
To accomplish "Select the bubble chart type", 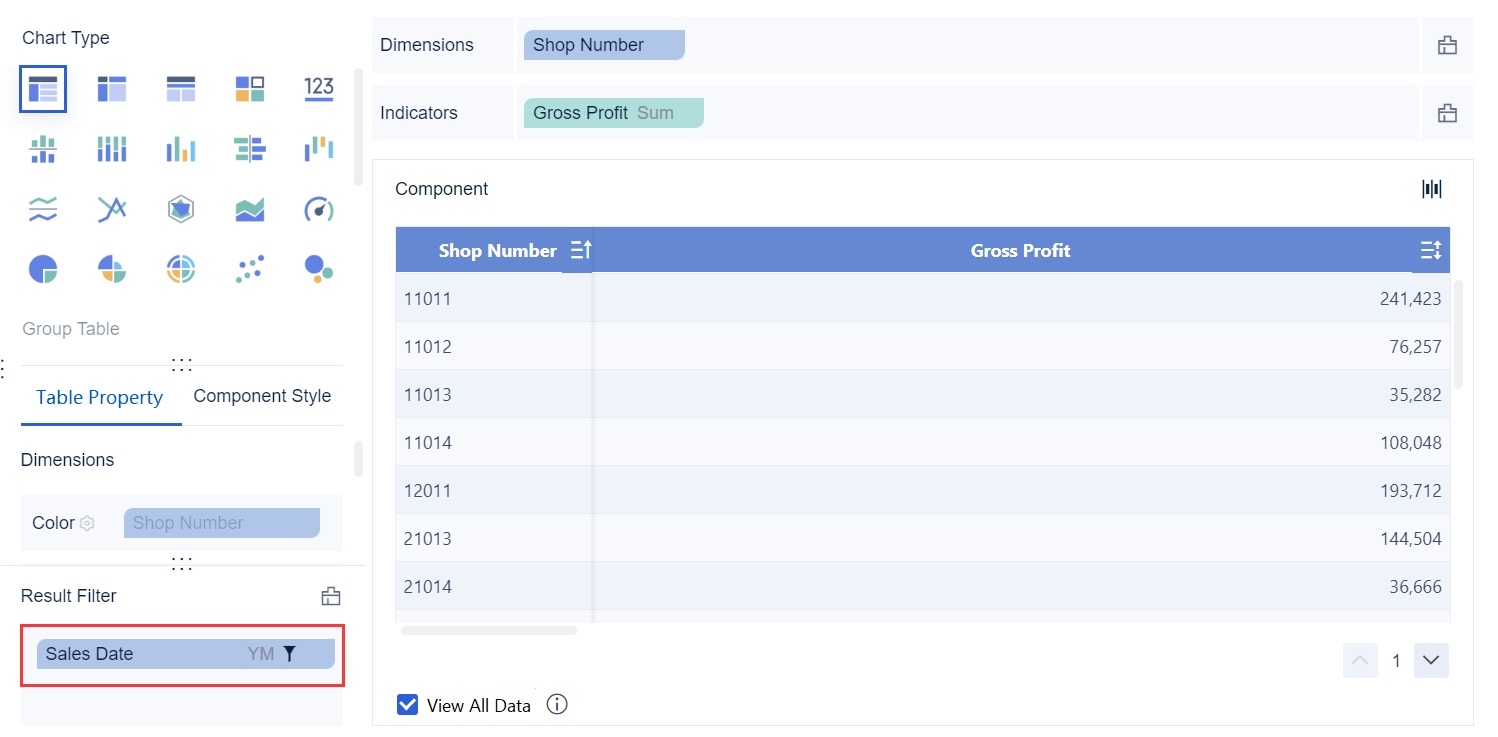I will coord(319,269).
